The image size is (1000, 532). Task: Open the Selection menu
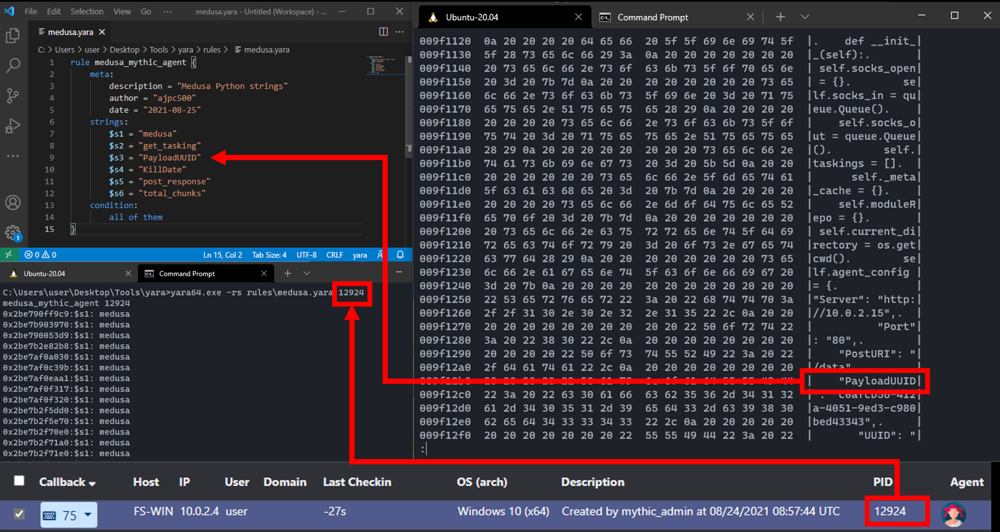point(87,11)
